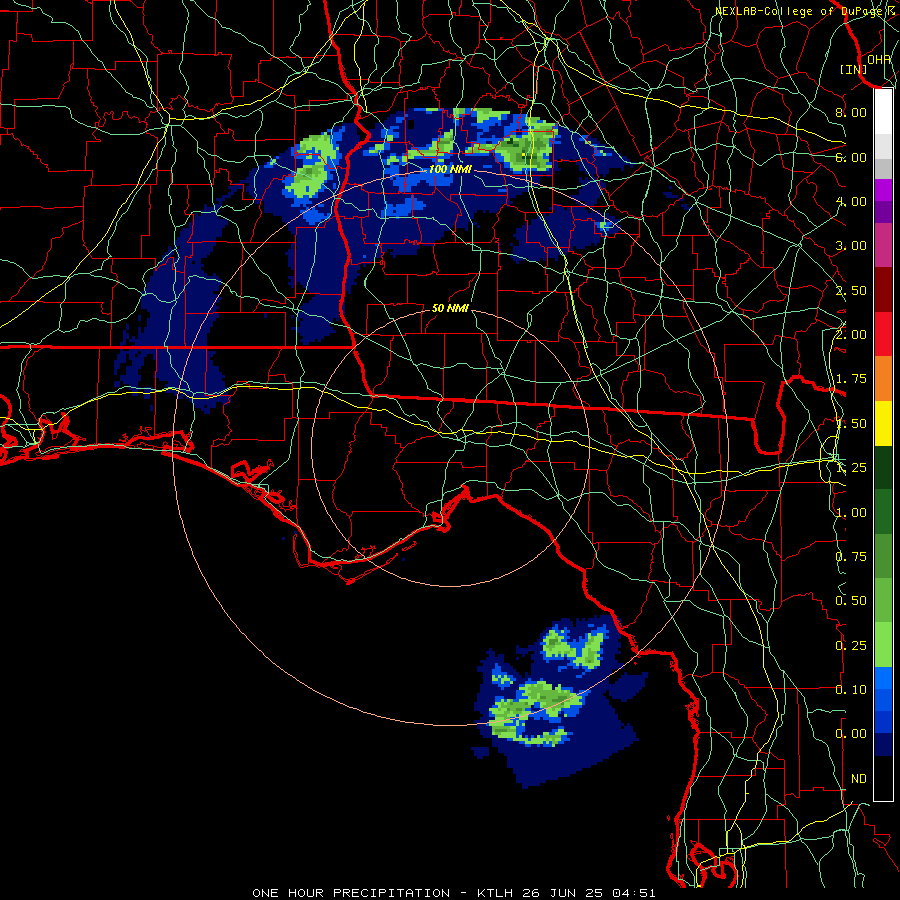The image size is (900, 900).
Task: Click the 2.00 legend value
Action: point(851,335)
